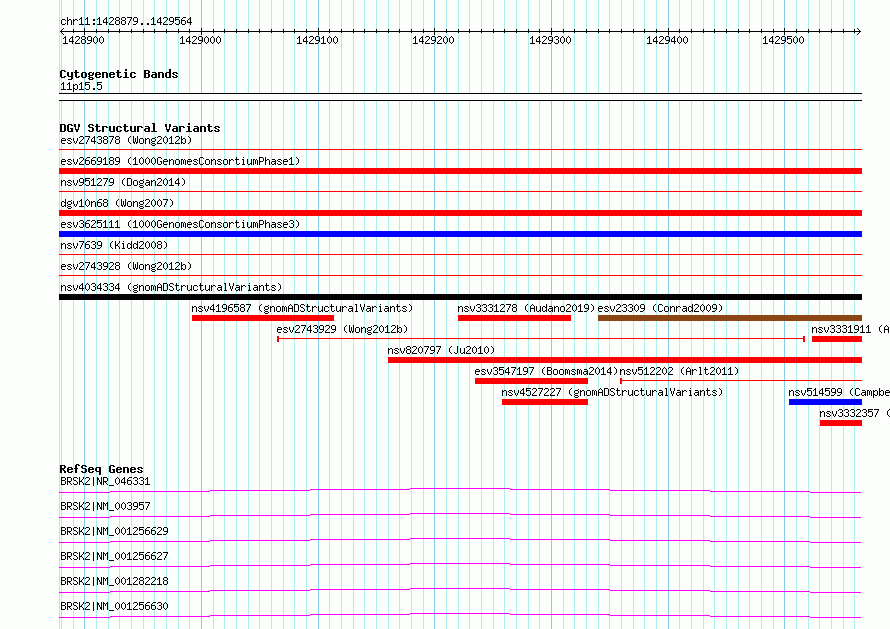Click the RefSeq Genes track title

[102, 469]
